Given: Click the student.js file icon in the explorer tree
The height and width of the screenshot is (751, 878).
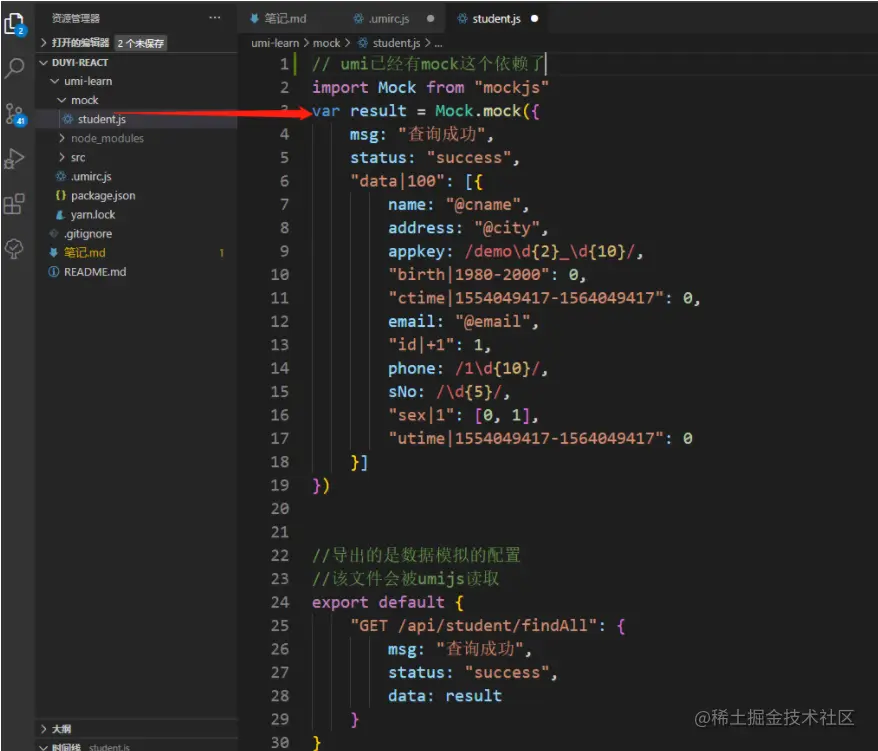Looking at the screenshot, I should point(68,119).
